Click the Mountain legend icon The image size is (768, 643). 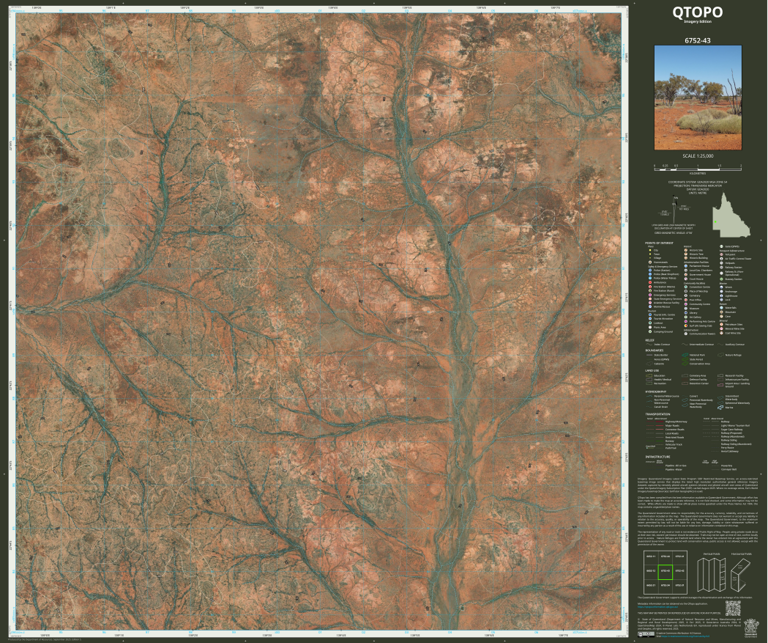(x=721, y=312)
